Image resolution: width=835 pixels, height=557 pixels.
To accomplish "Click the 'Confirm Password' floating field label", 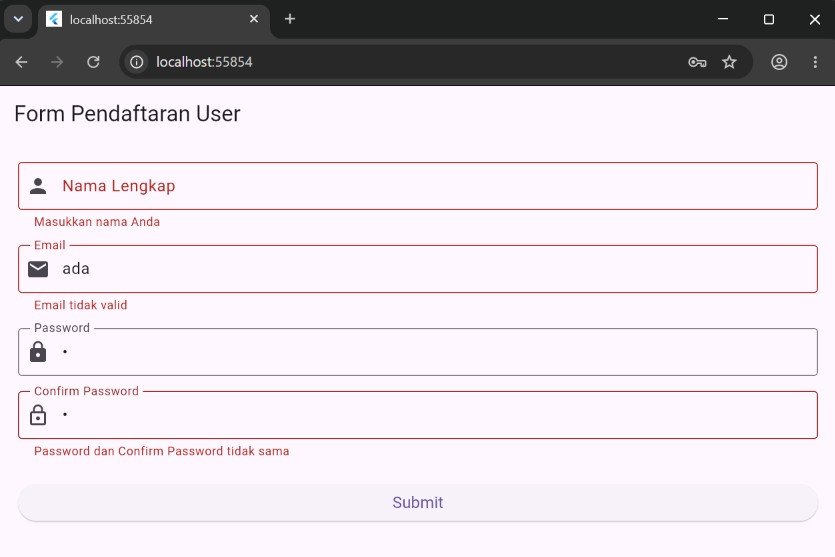I will point(86,391).
